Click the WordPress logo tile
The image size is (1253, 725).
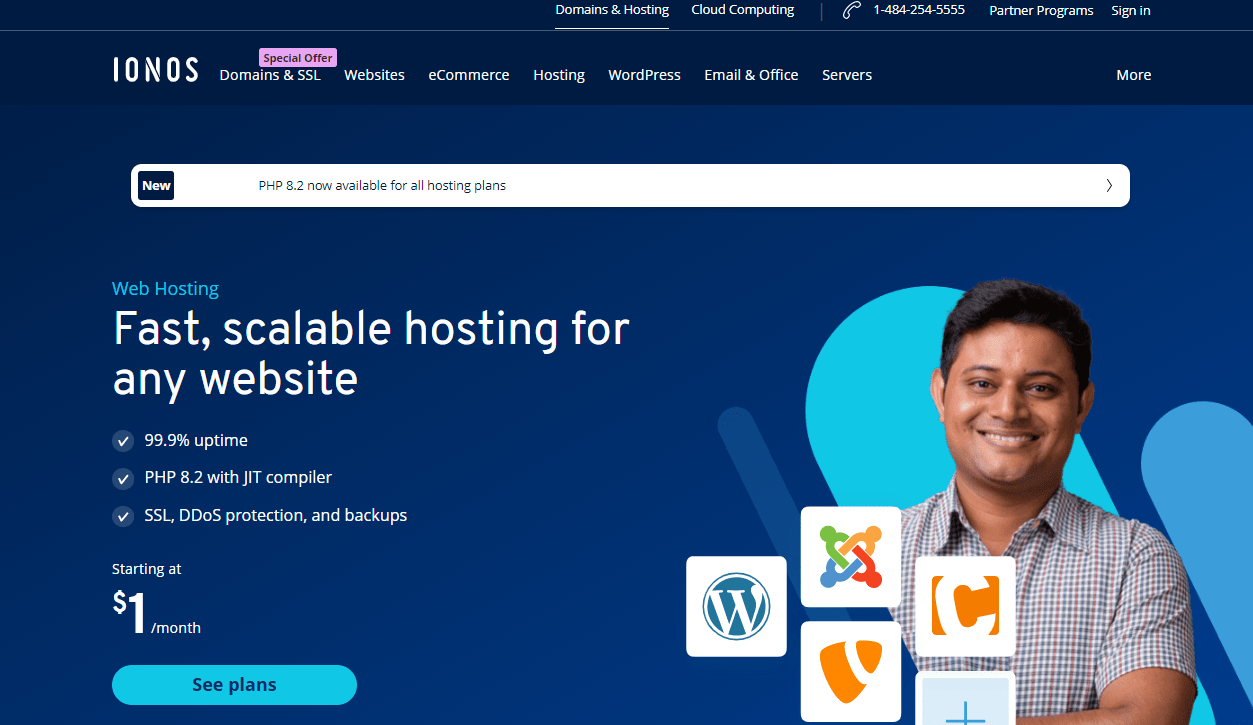point(736,606)
